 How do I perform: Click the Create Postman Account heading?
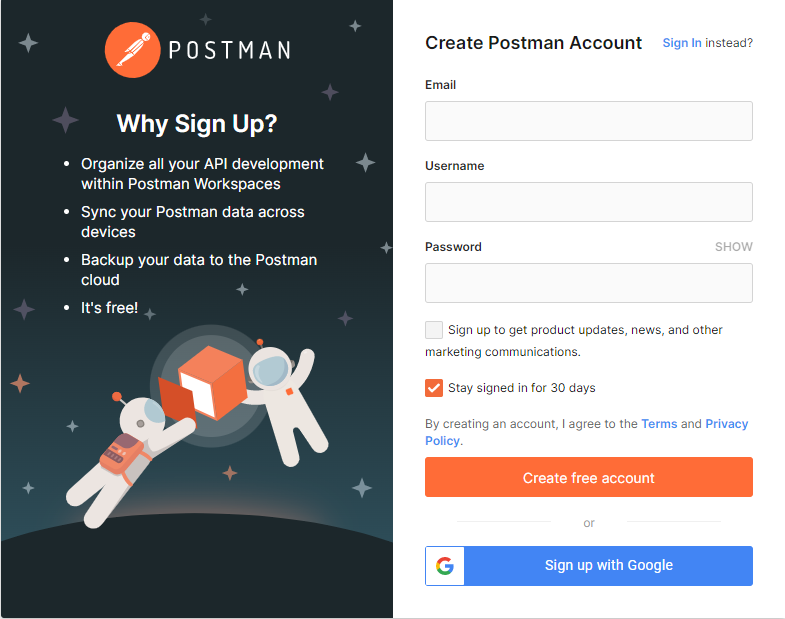[533, 43]
